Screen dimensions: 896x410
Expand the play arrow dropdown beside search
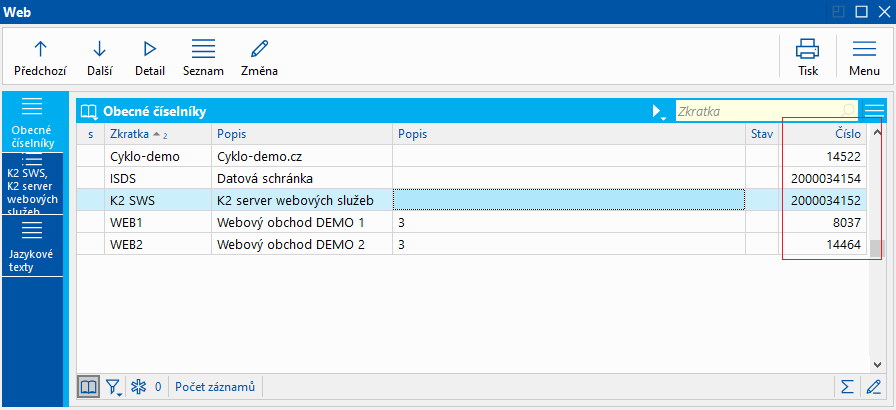point(658,111)
